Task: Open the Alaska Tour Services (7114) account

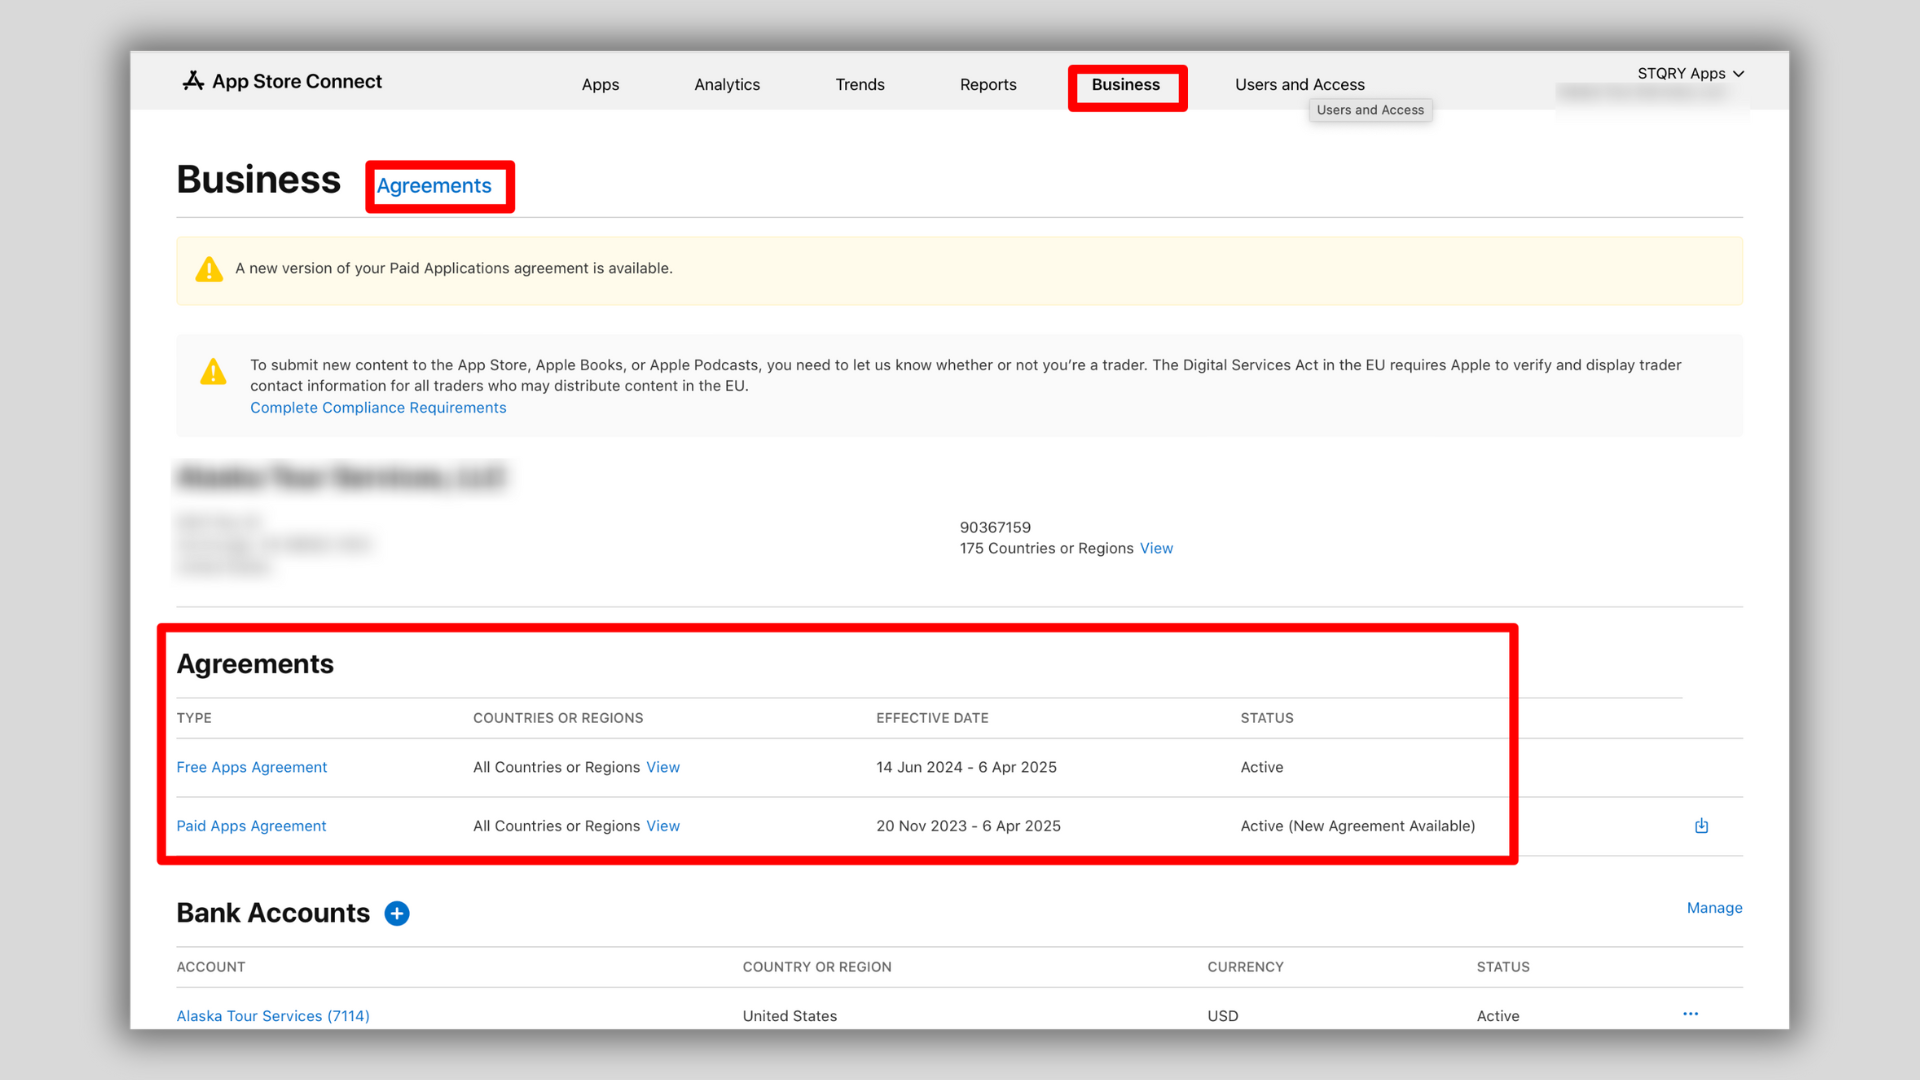Action: coord(273,1016)
